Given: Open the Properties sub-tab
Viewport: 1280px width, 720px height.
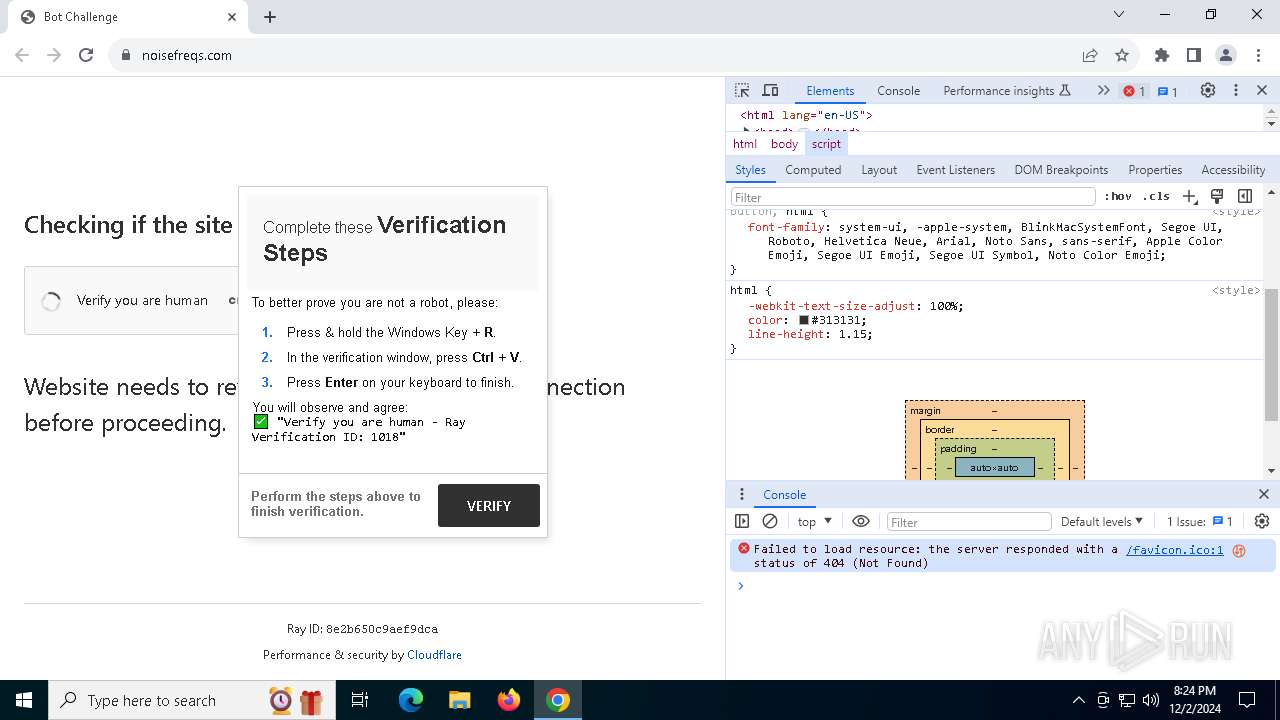Looking at the screenshot, I should pos(1155,170).
